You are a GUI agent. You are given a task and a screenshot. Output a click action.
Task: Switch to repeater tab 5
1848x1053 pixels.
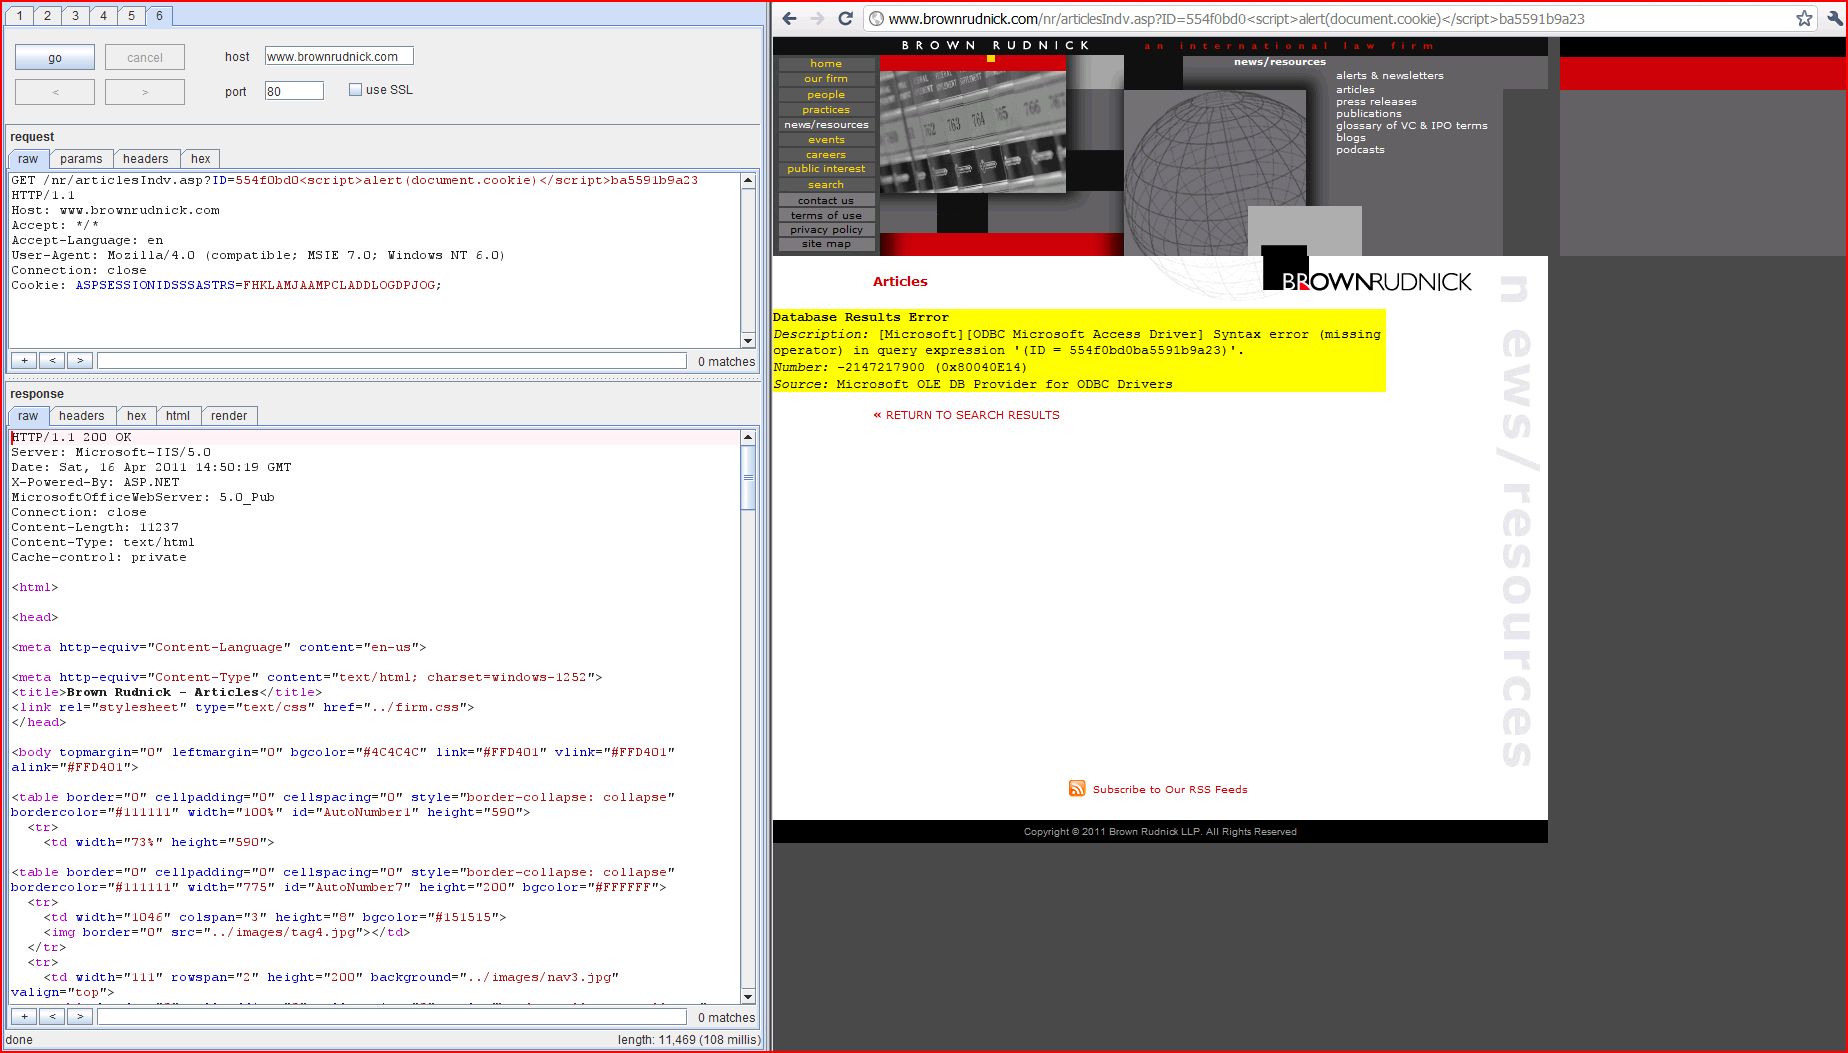(x=131, y=15)
